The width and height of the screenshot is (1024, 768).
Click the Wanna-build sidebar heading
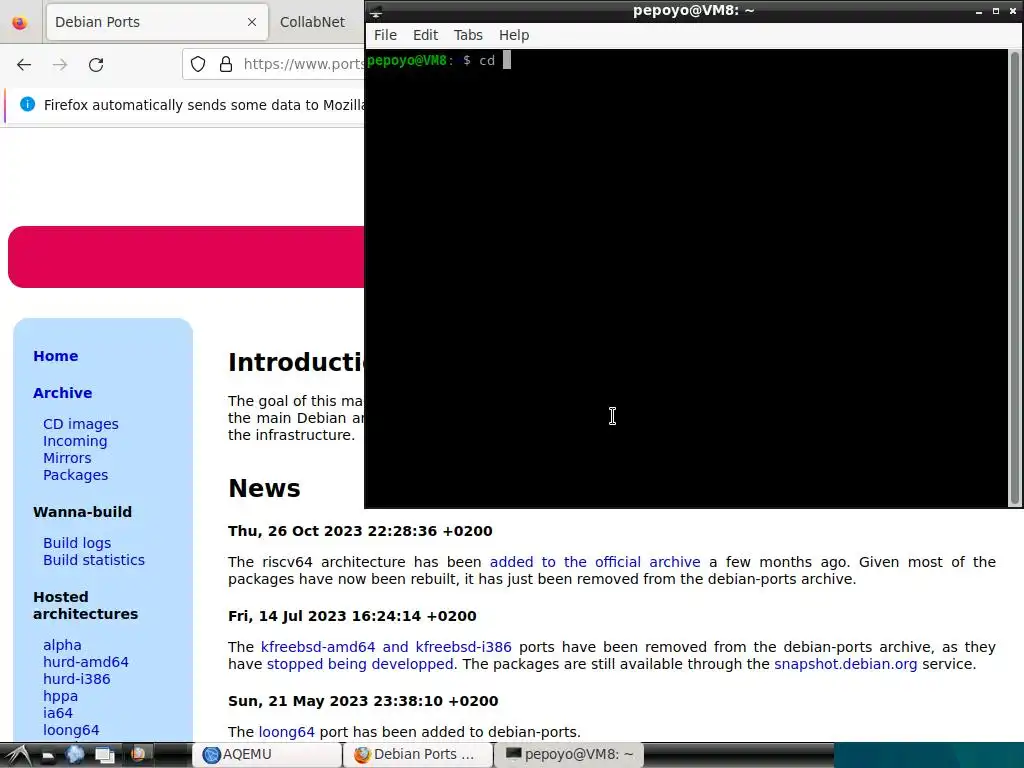tap(82, 511)
